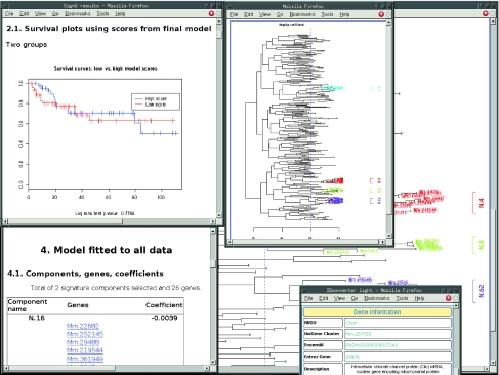Screen dimensions: 499x375
Task: Click the down arrow of the dendrogram window scrollbar
Action: [388, 236]
